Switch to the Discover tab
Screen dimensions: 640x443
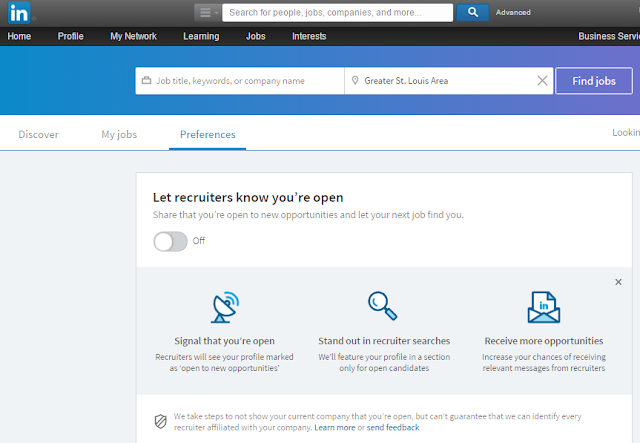point(38,134)
